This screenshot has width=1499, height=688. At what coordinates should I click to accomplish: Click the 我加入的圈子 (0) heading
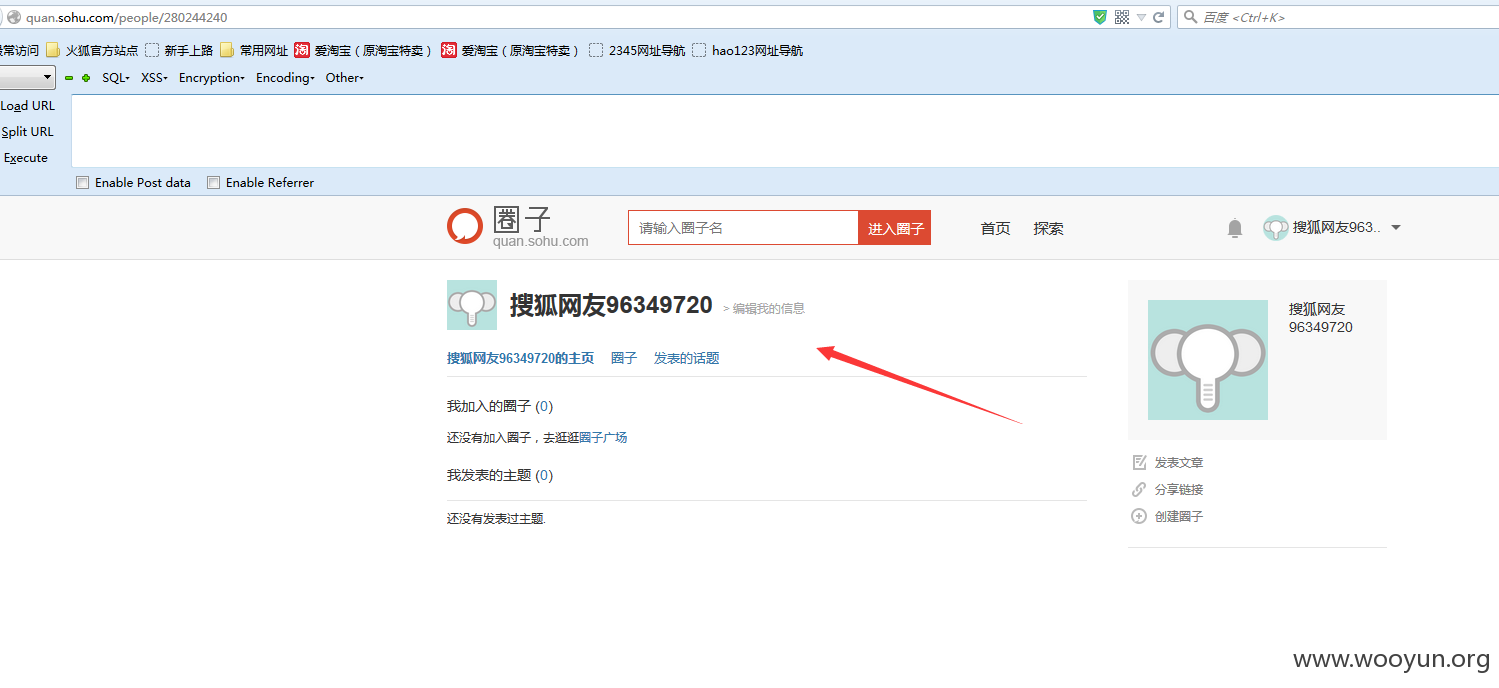pyautogui.click(x=500, y=406)
